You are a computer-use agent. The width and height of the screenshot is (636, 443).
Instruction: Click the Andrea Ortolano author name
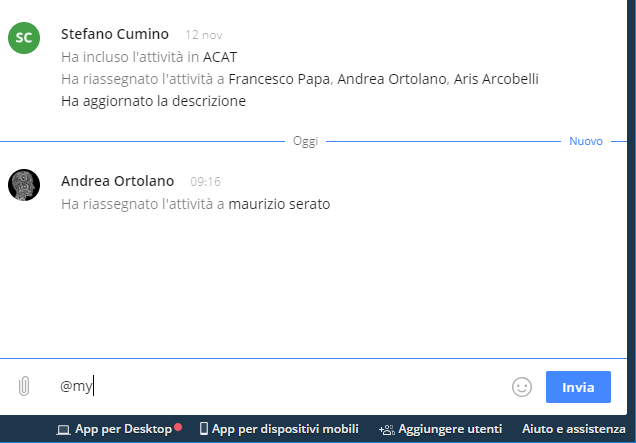[117, 181]
